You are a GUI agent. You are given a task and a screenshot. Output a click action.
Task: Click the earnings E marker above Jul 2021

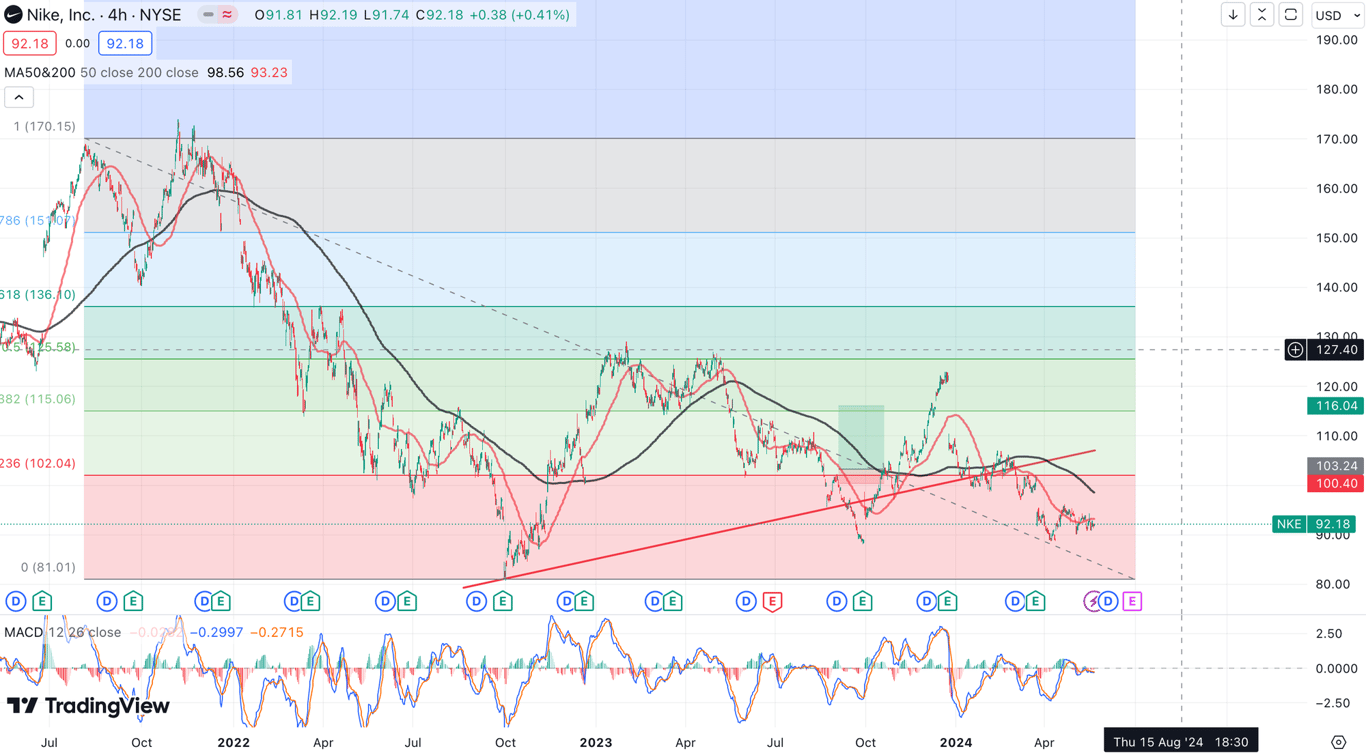pyautogui.click(x=42, y=601)
